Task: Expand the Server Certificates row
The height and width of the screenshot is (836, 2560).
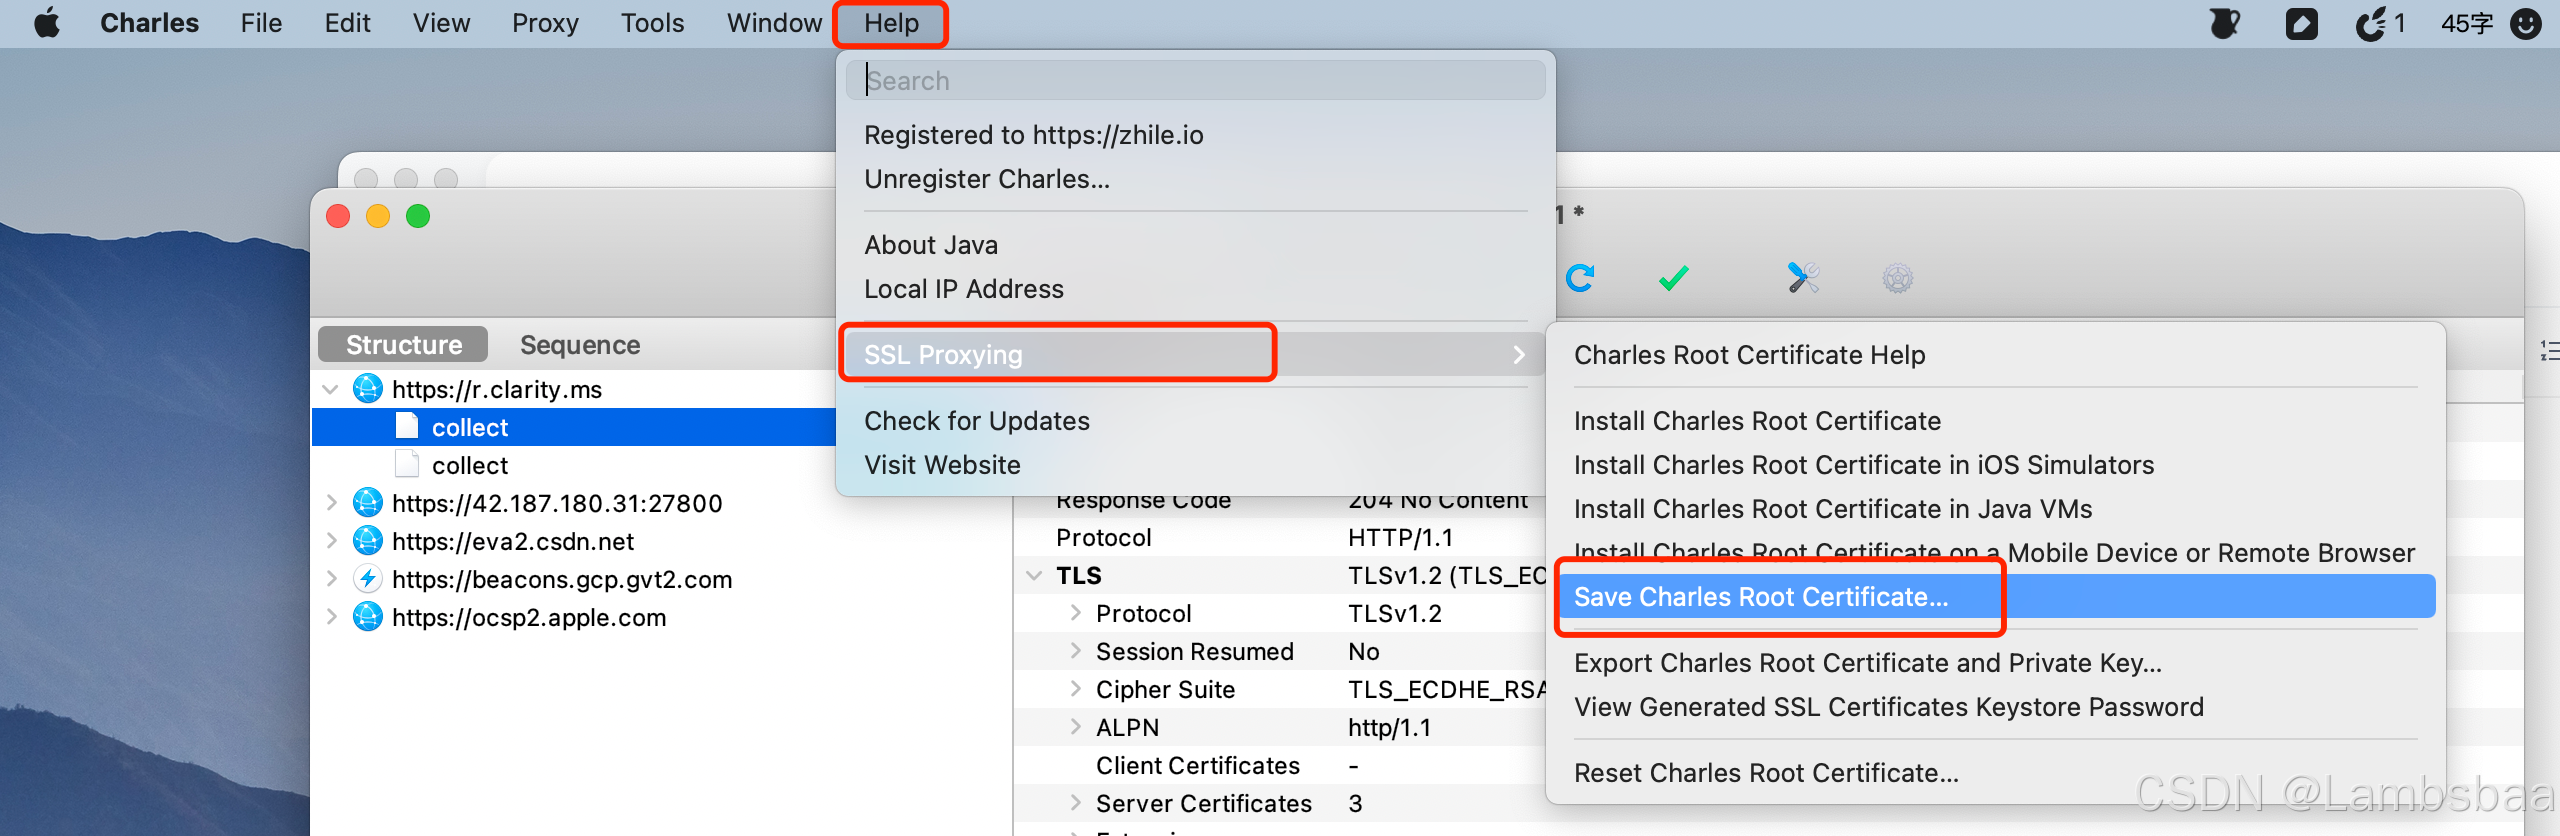Action: coord(1076,803)
